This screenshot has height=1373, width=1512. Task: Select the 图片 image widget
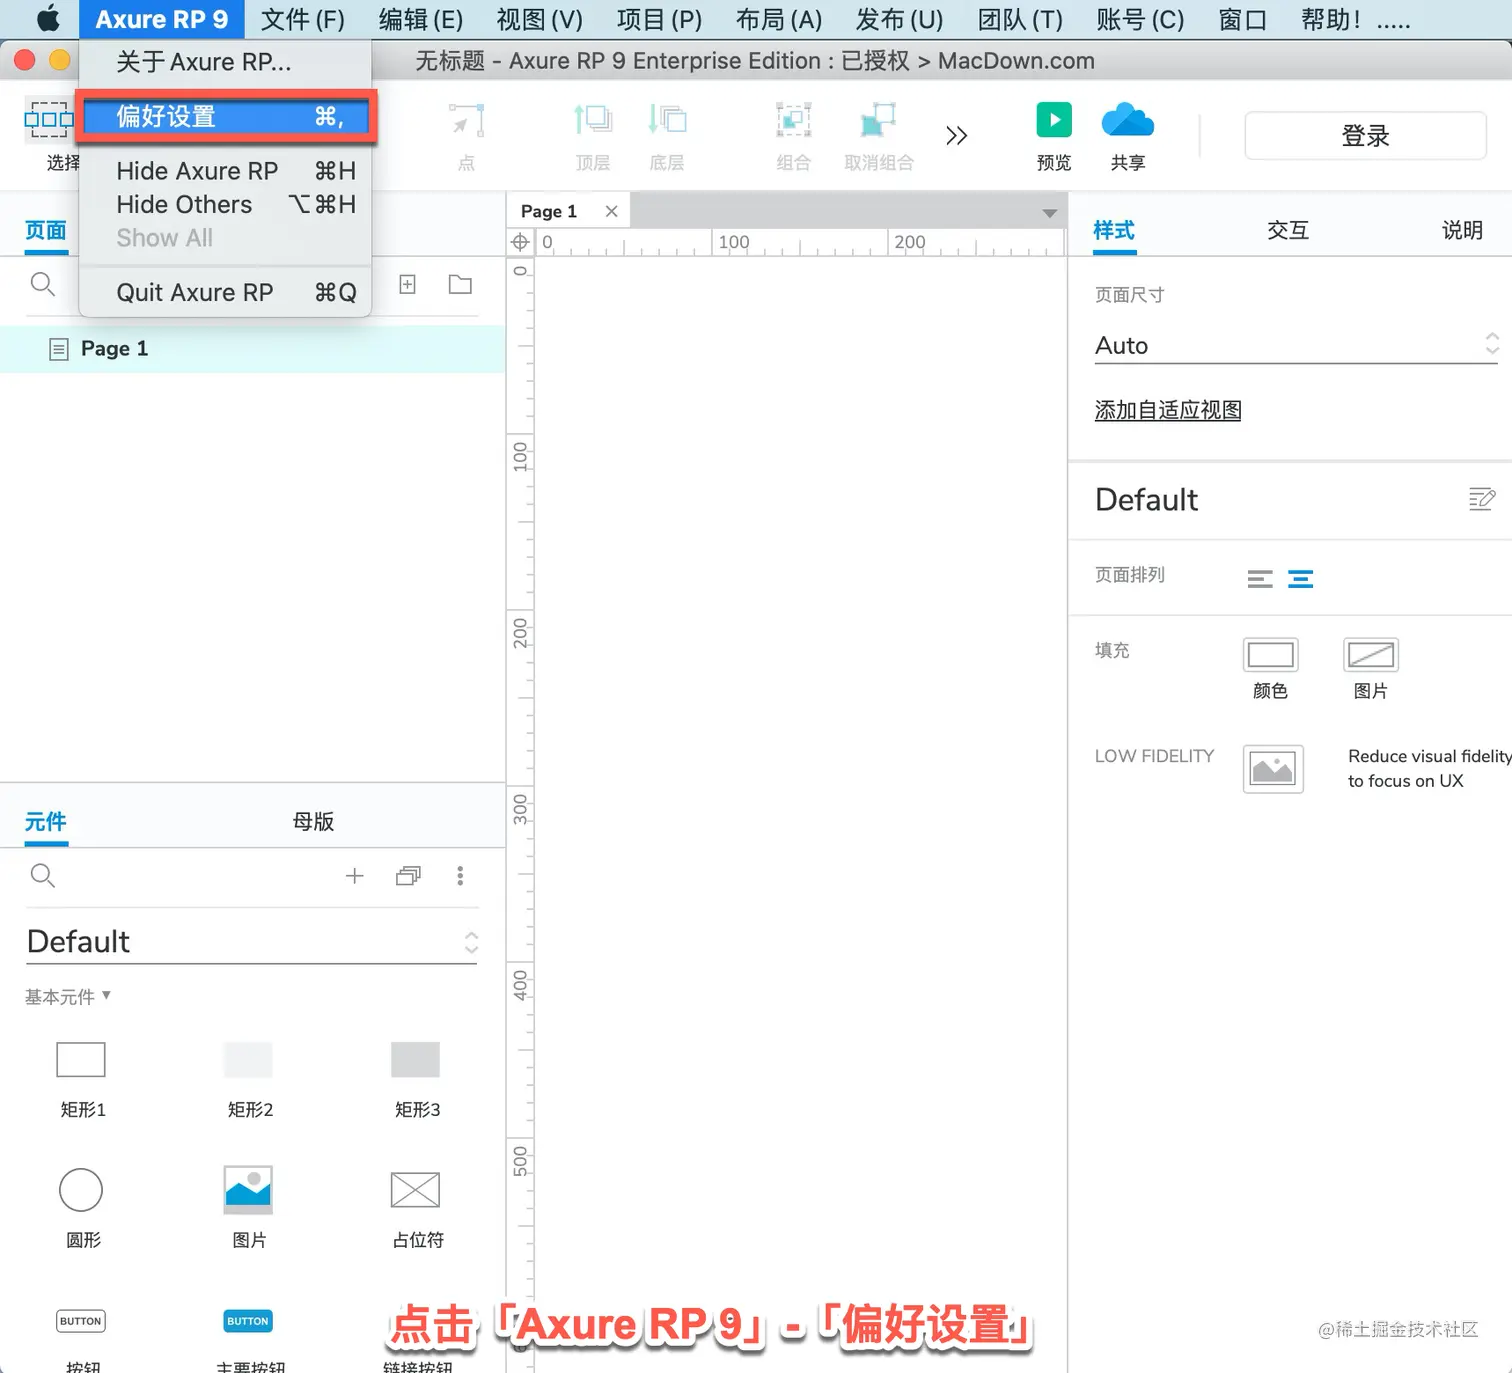(x=249, y=1208)
